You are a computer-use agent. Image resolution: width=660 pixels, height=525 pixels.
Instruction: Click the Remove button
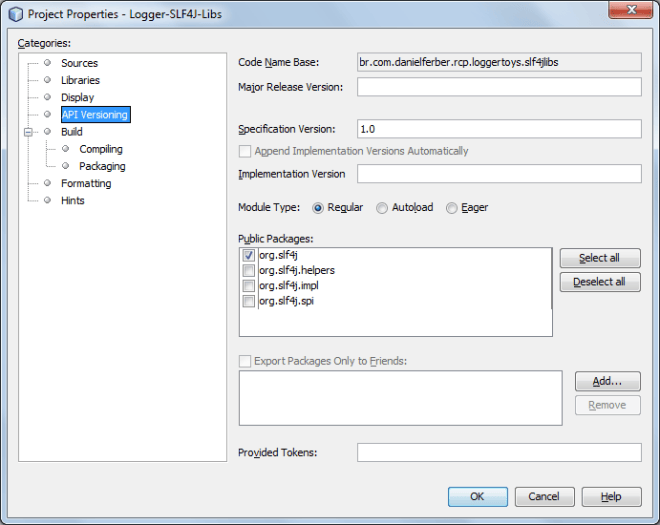[607, 405]
